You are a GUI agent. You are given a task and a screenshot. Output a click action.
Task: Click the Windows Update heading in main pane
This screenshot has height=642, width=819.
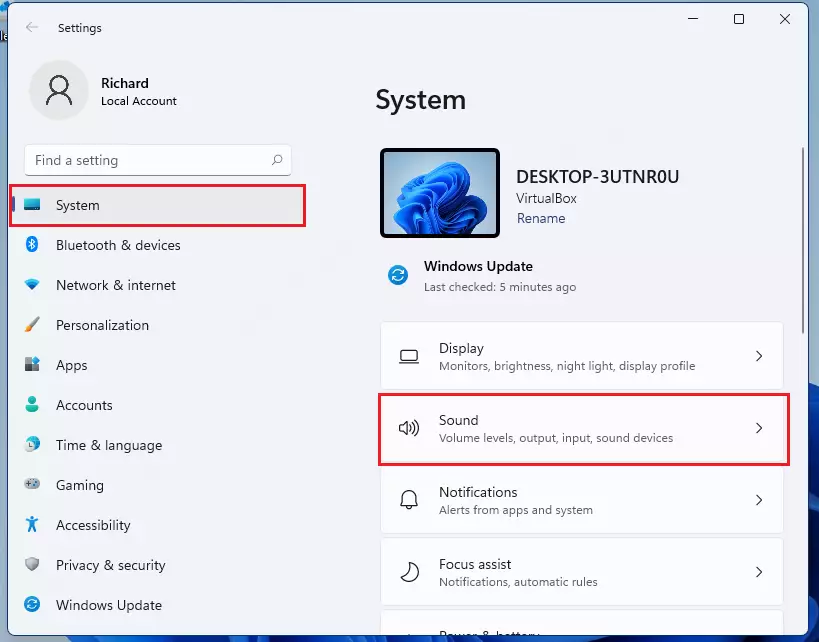tap(478, 266)
